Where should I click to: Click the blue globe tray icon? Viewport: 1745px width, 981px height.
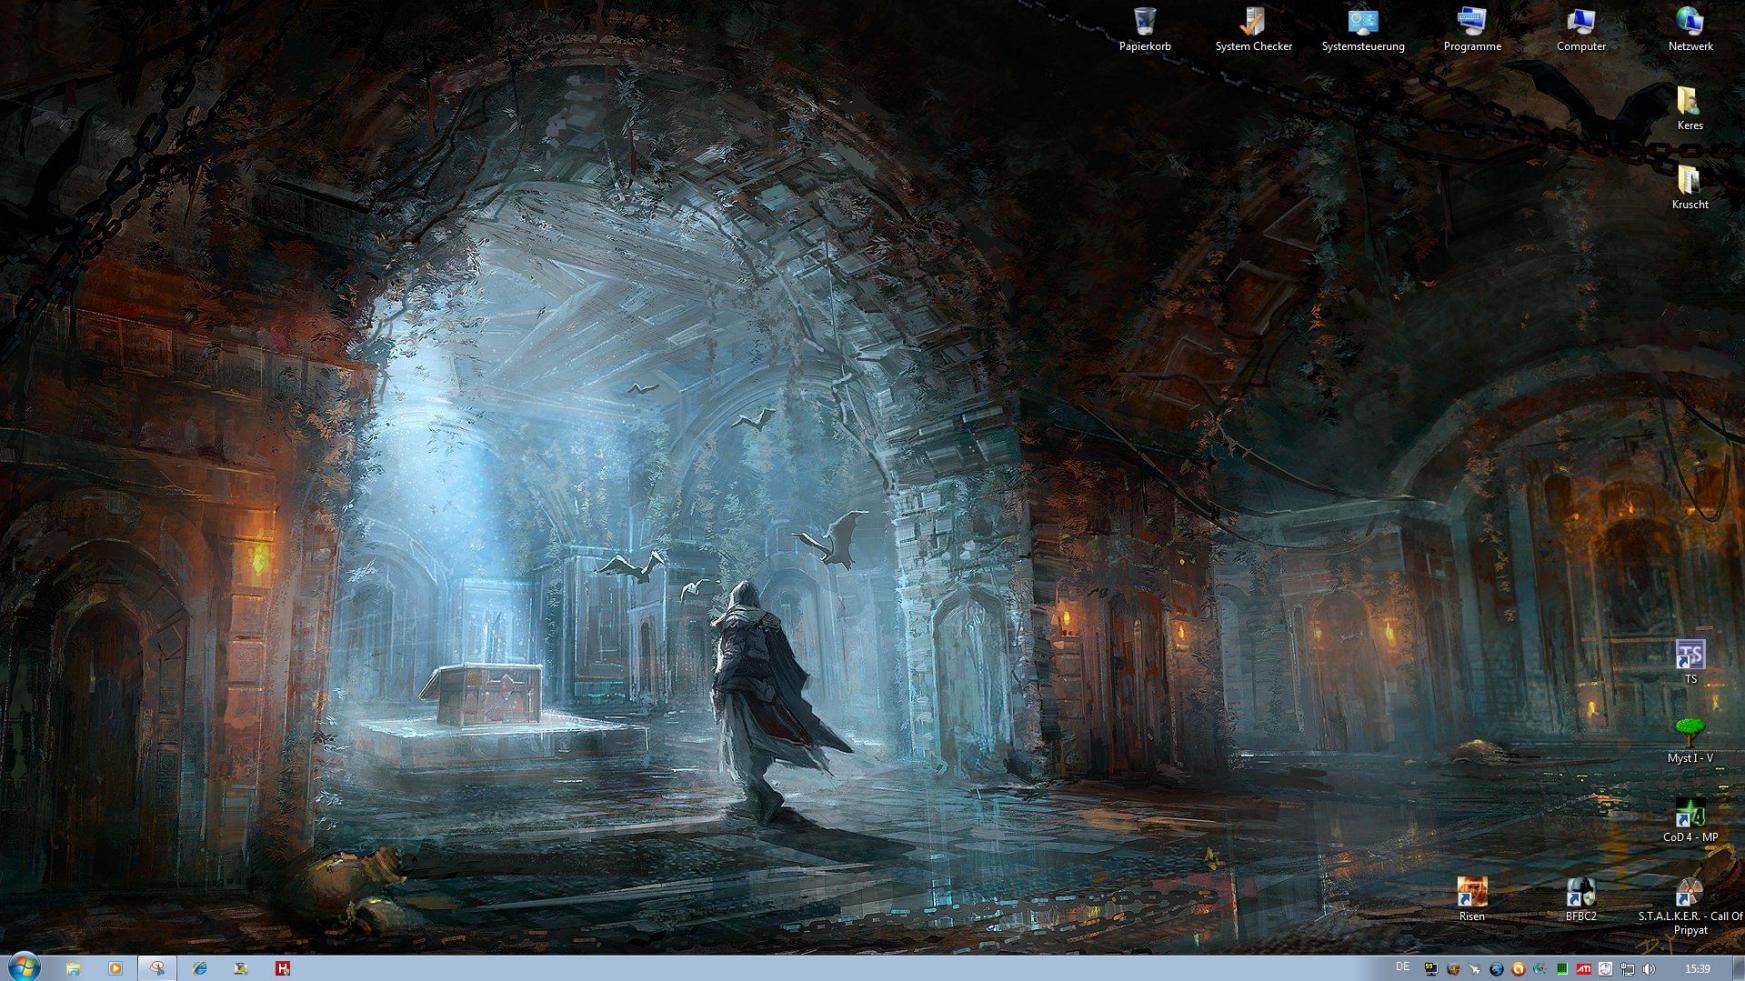(x=1496, y=969)
